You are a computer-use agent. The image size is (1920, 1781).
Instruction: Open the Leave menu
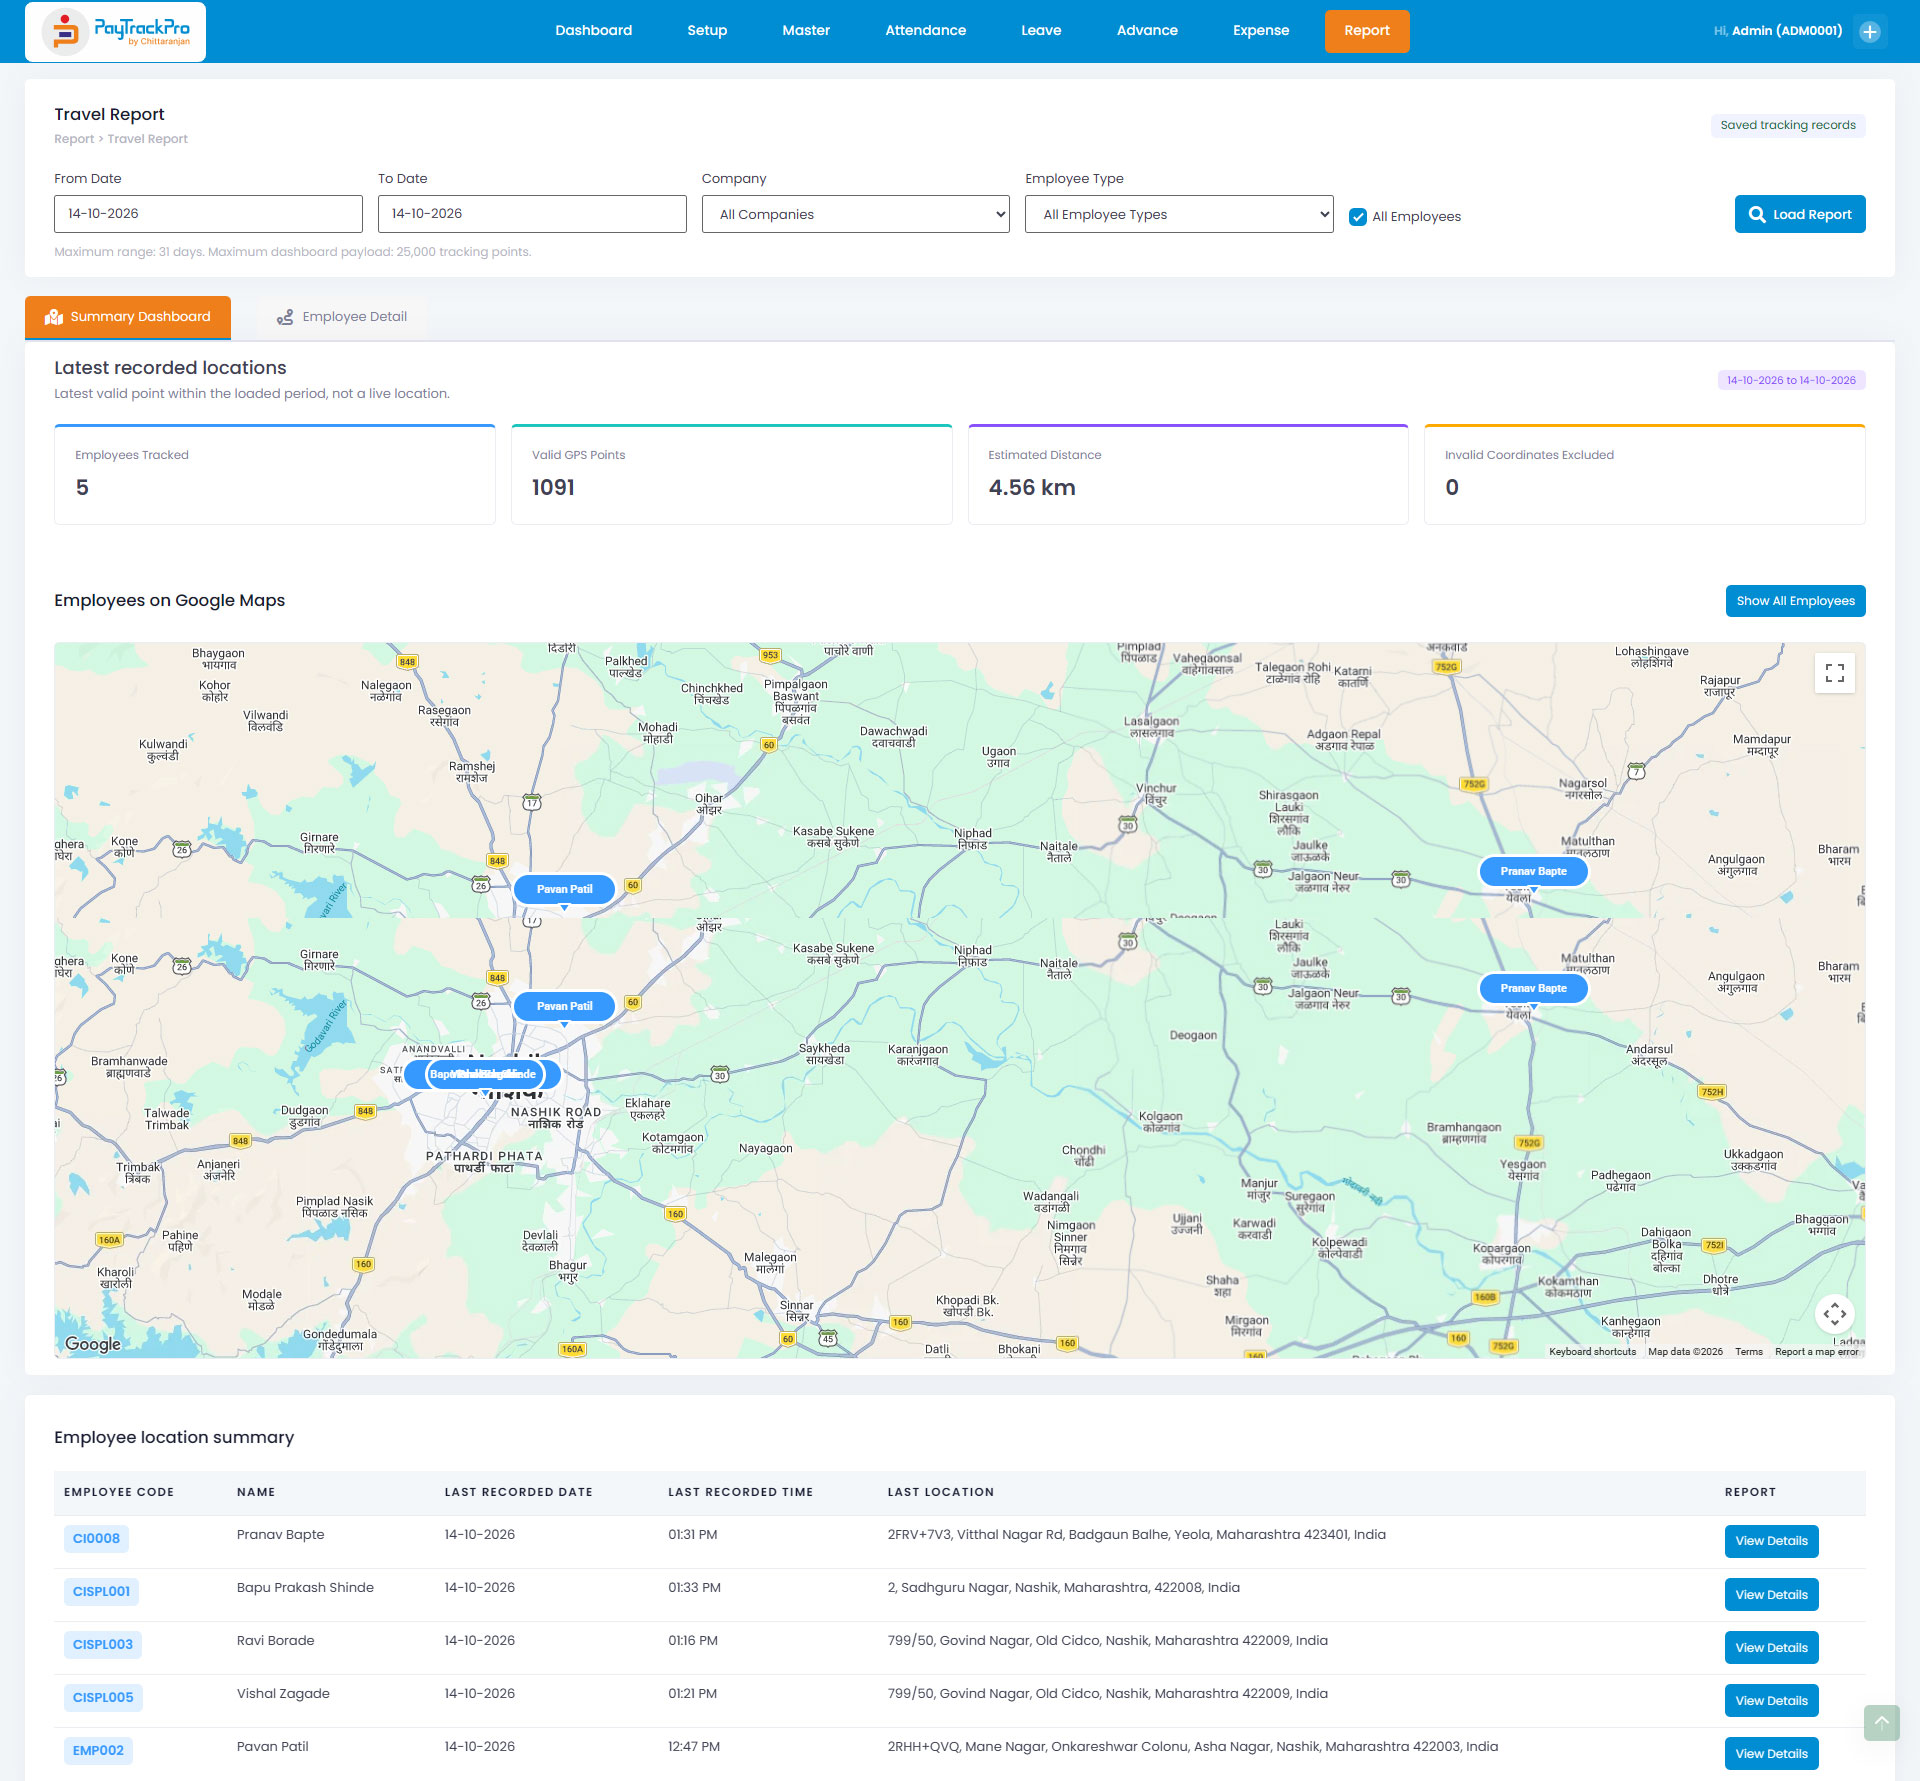(x=1041, y=31)
